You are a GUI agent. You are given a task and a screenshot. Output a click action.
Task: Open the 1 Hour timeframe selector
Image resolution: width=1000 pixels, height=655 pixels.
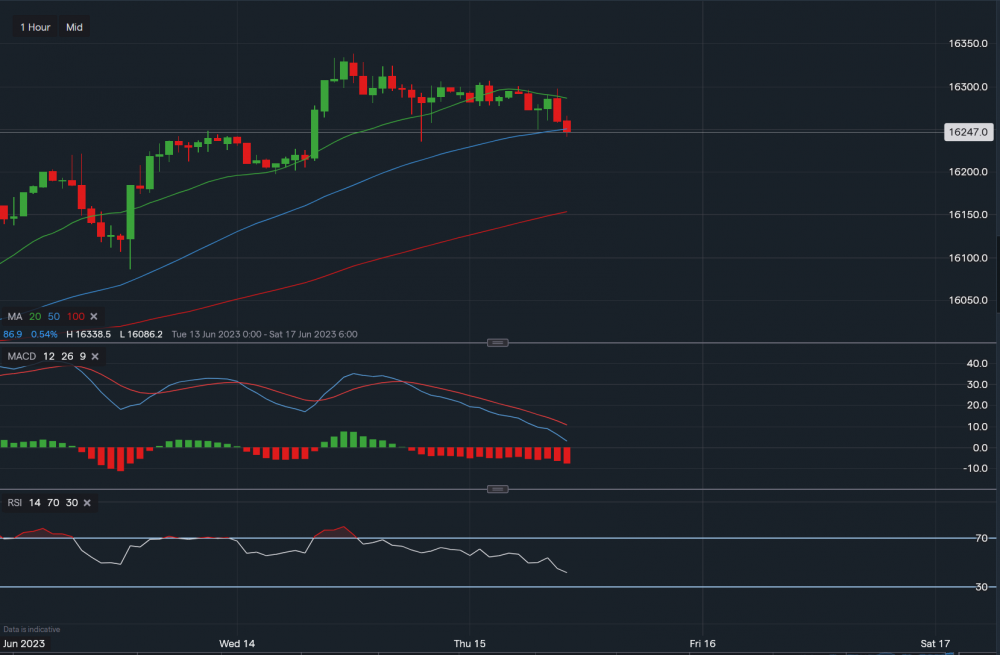tap(34, 27)
